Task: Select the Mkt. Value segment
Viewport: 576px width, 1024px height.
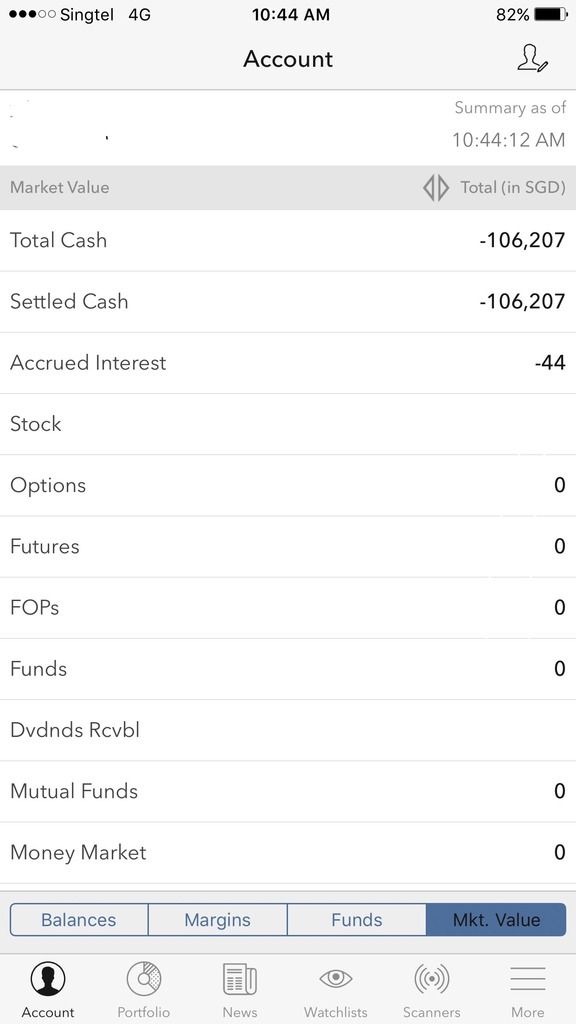Action: pyautogui.click(x=496, y=920)
